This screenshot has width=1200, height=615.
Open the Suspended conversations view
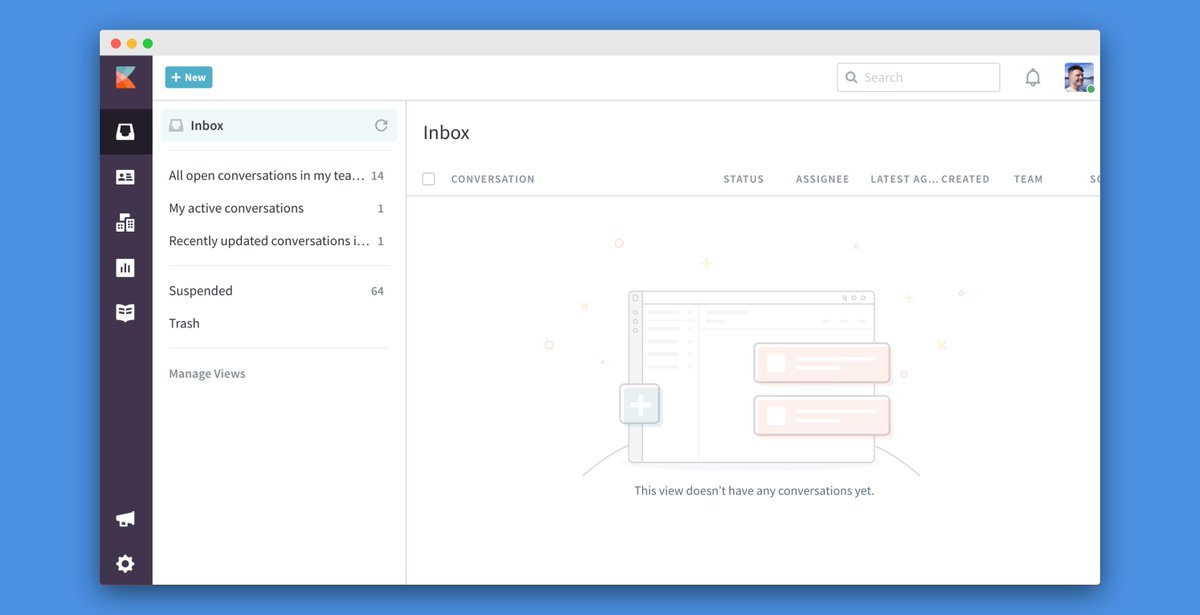click(x=201, y=291)
